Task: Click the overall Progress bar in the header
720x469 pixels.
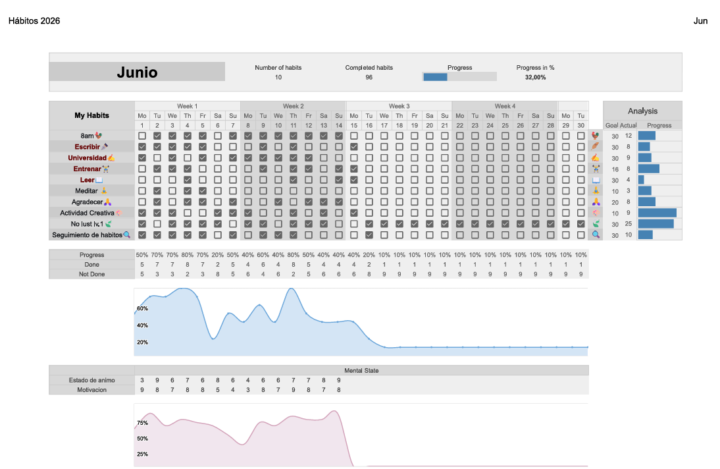Action: click(x=460, y=77)
